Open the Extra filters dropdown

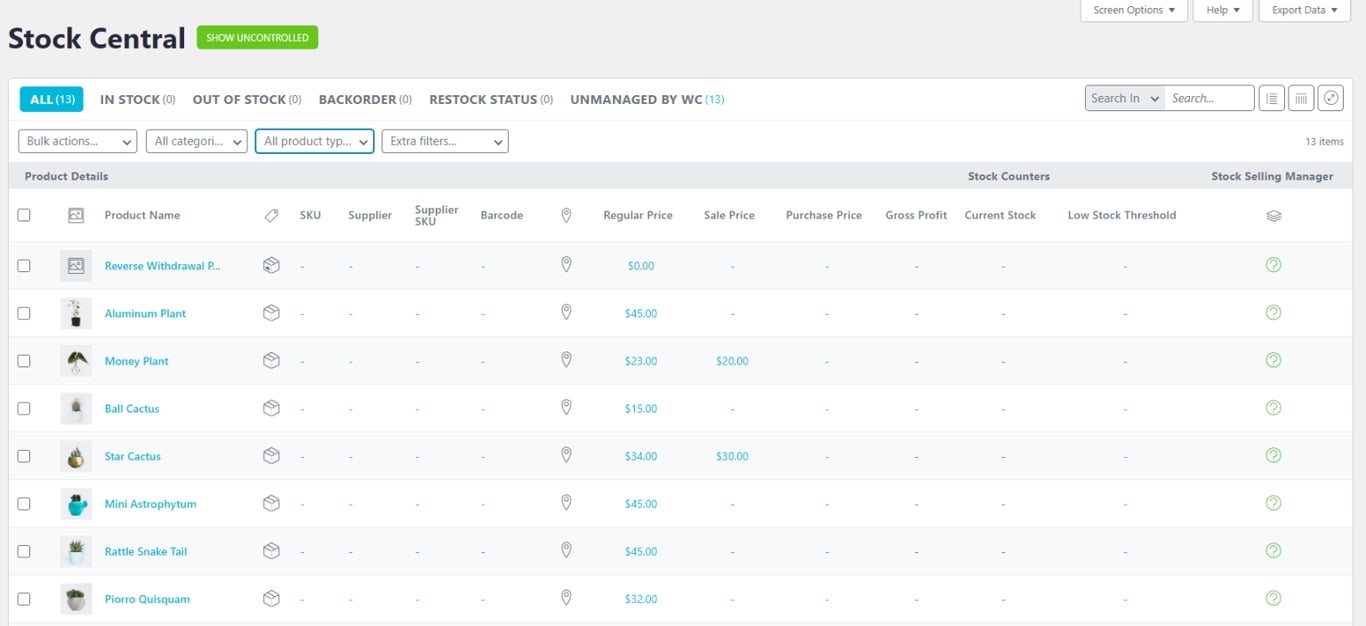tap(445, 142)
